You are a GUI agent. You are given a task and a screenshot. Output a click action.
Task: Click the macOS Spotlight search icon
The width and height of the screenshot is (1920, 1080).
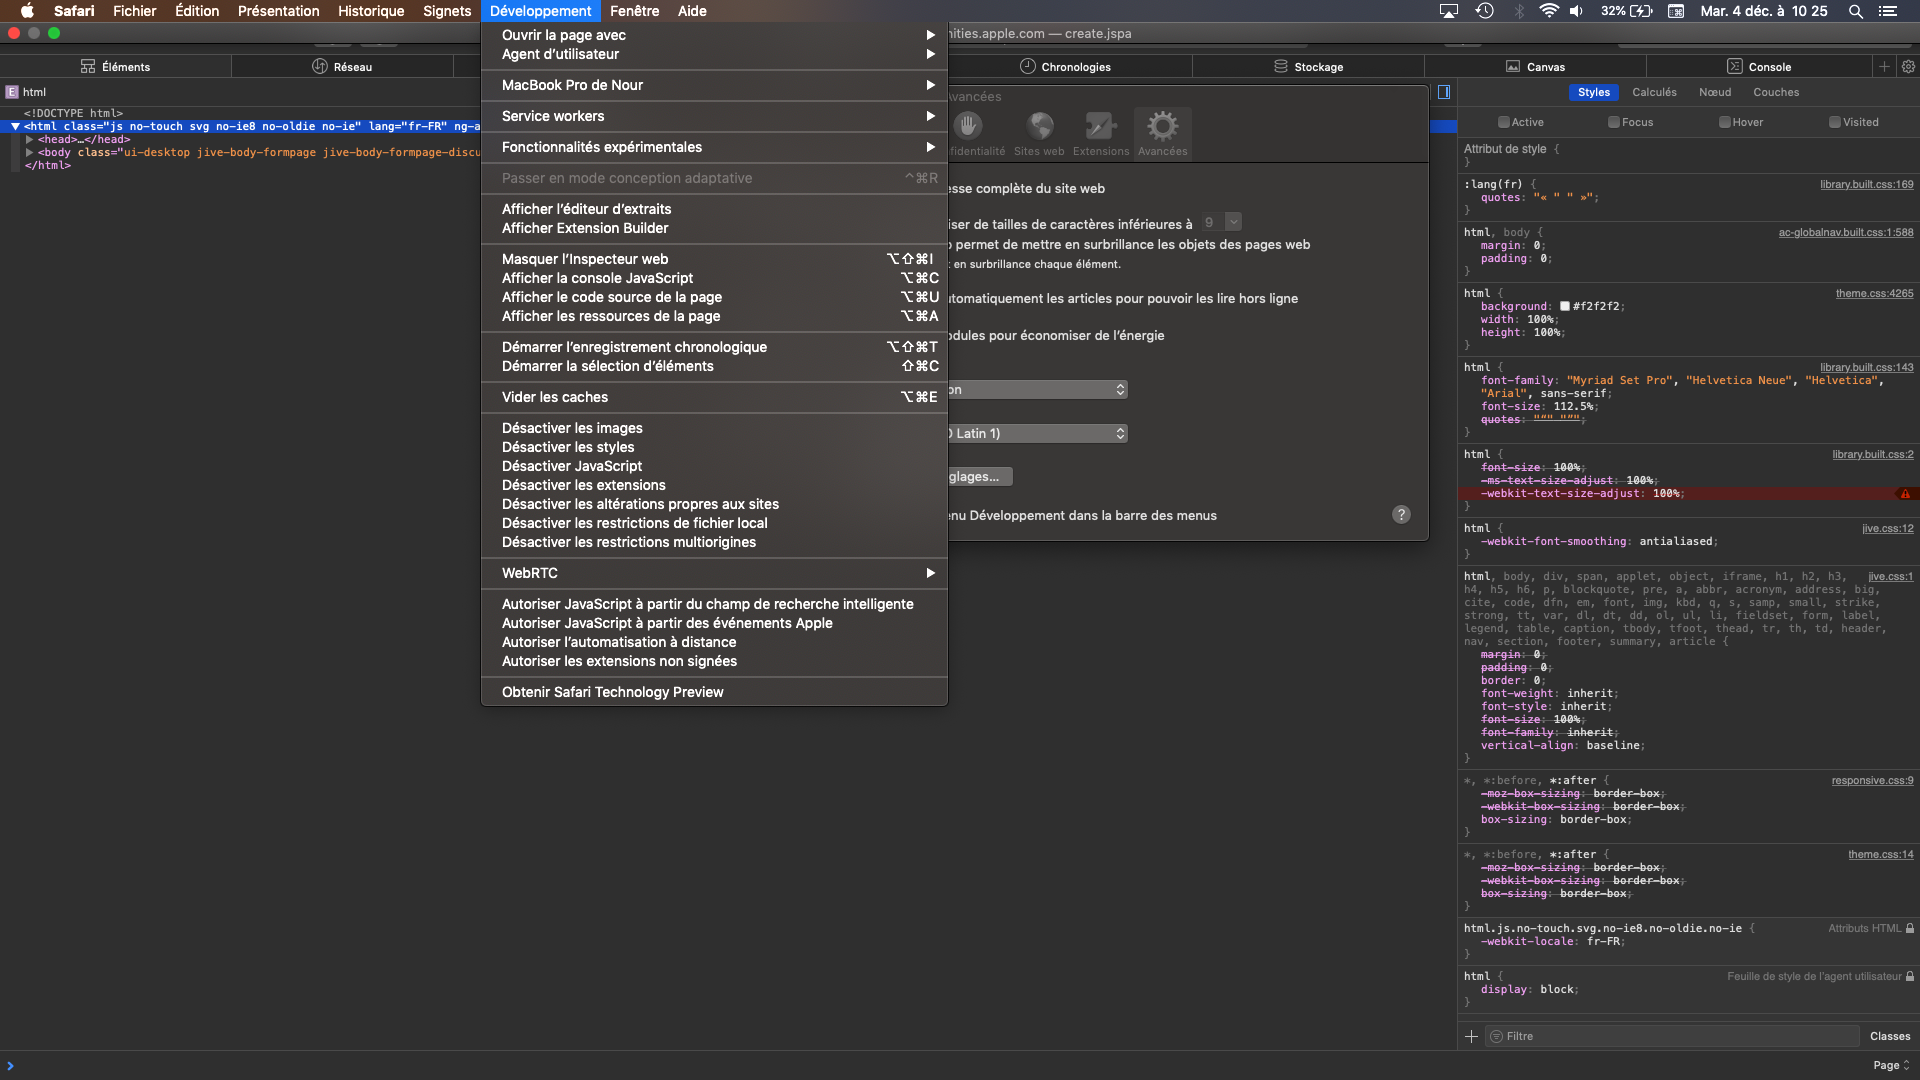point(1855,11)
